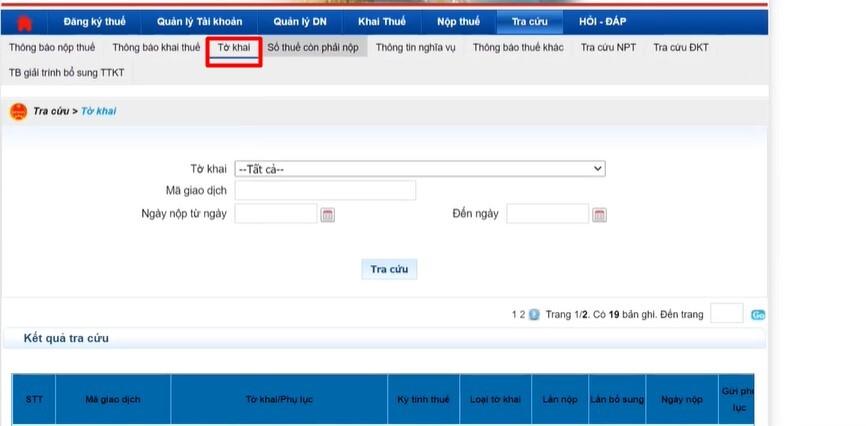
Task: Open the Quản lý DN menu
Action: (300, 22)
